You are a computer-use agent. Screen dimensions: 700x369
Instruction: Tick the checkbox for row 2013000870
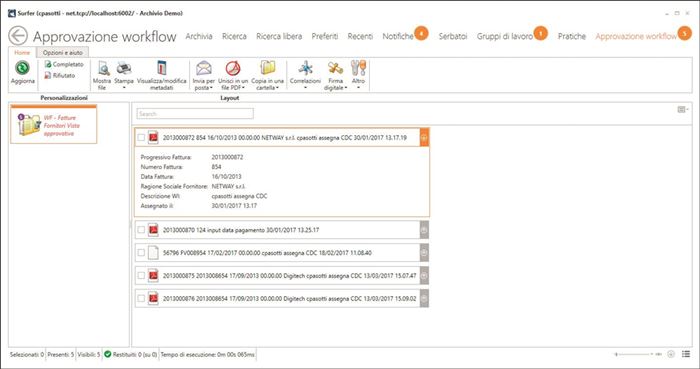pyautogui.click(x=141, y=230)
